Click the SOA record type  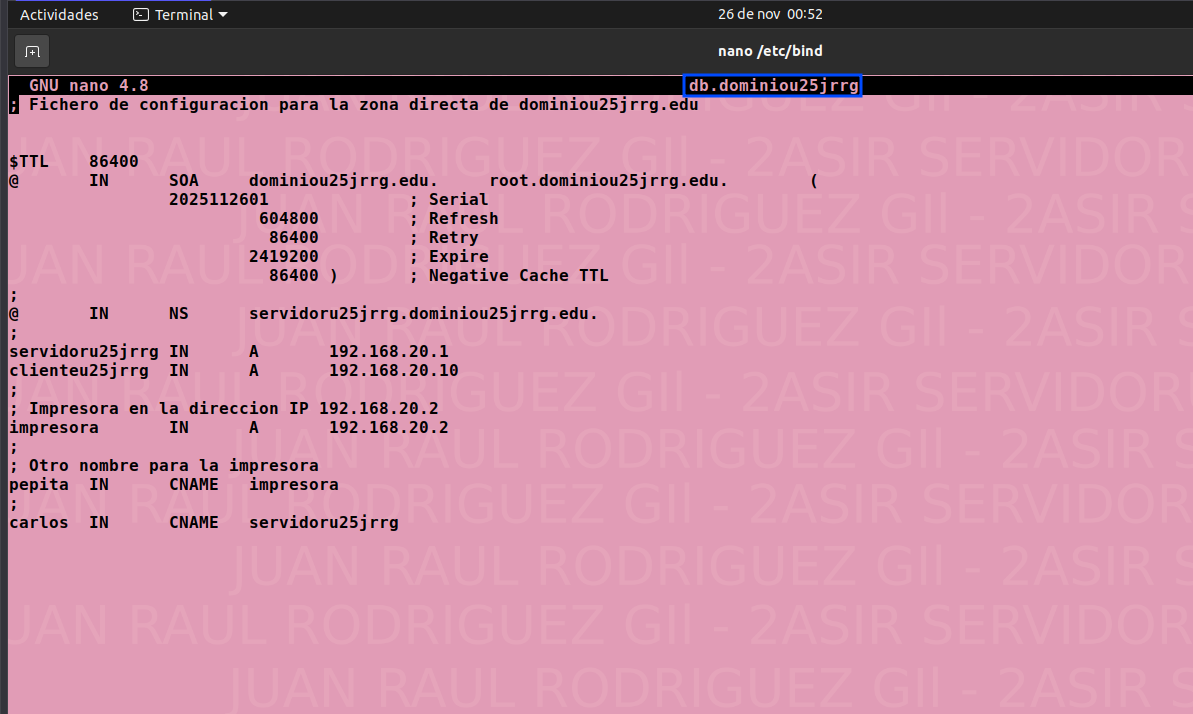click(183, 180)
